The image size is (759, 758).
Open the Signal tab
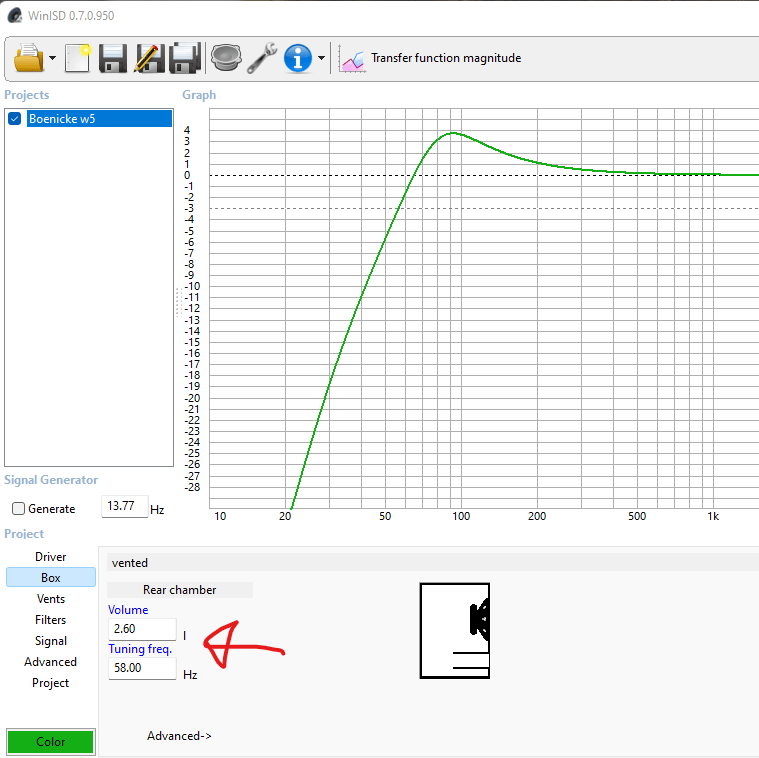50,641
